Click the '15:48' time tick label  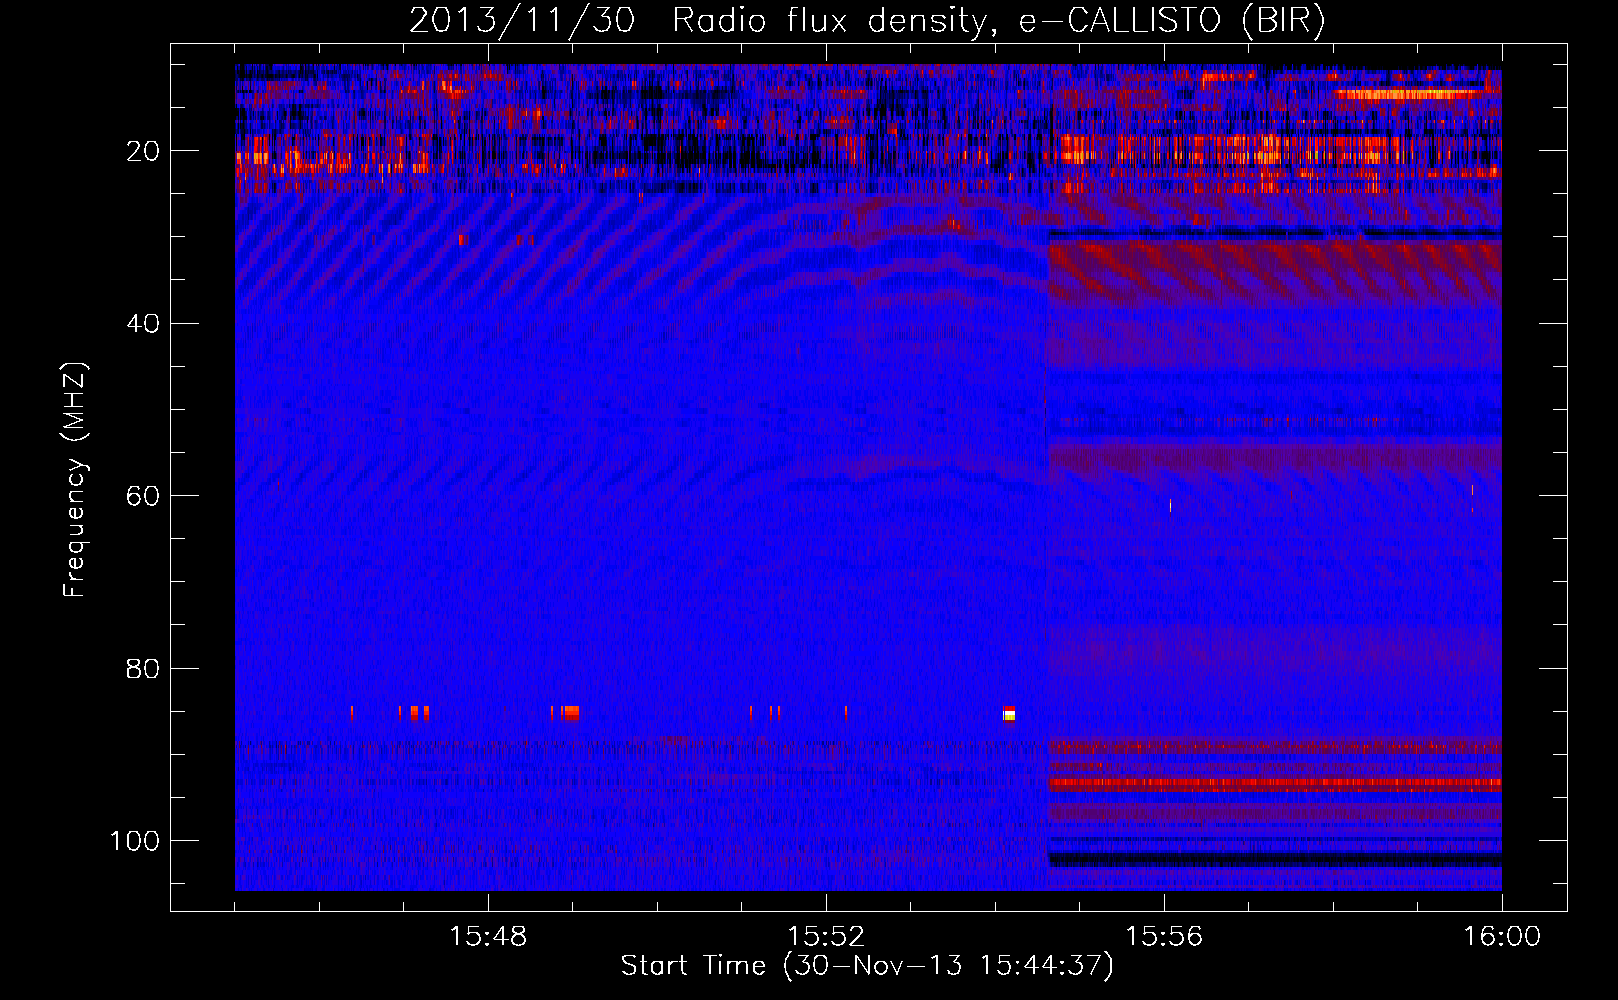pyautogui.click(x=488, y=937)
